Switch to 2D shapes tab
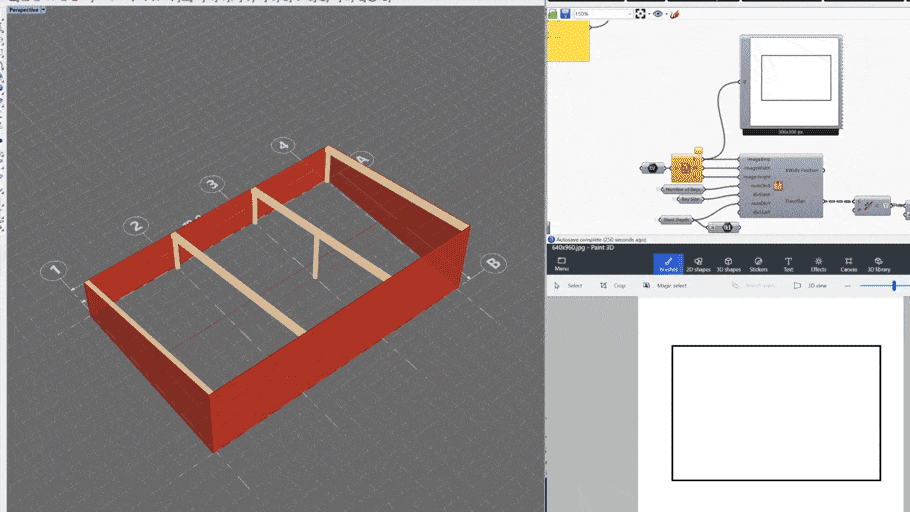The width and height of the screenshot is (910, 512). pyautogui.click(x=698, y=264)
